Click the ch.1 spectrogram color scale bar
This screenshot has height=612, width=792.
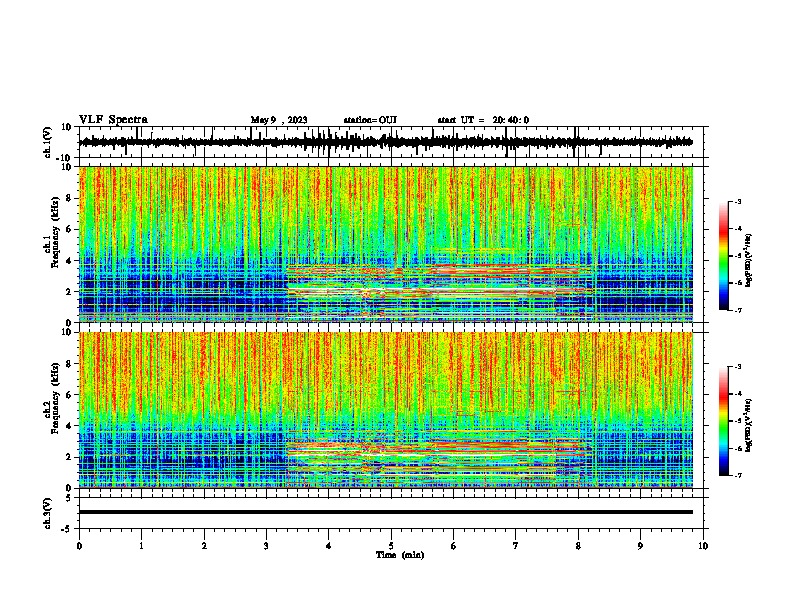tap(723, 256)
